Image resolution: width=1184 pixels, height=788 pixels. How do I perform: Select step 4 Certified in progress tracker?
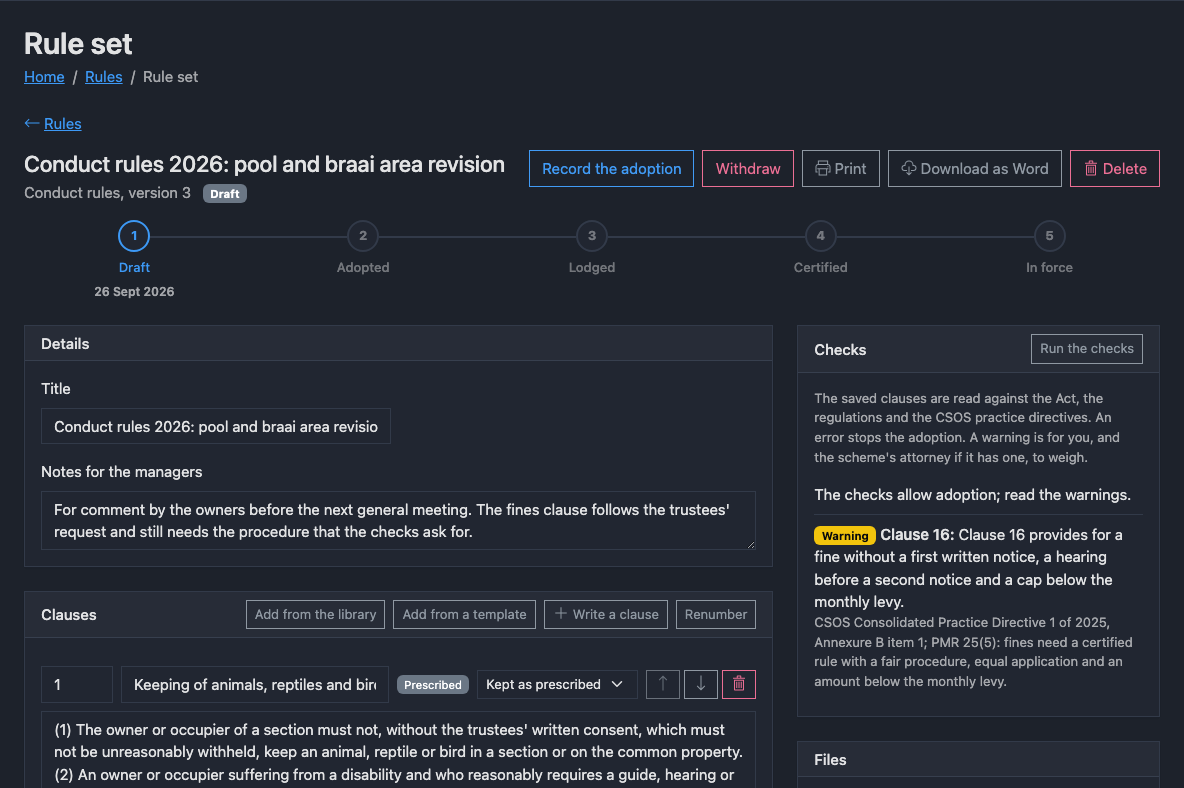point(821,236)
